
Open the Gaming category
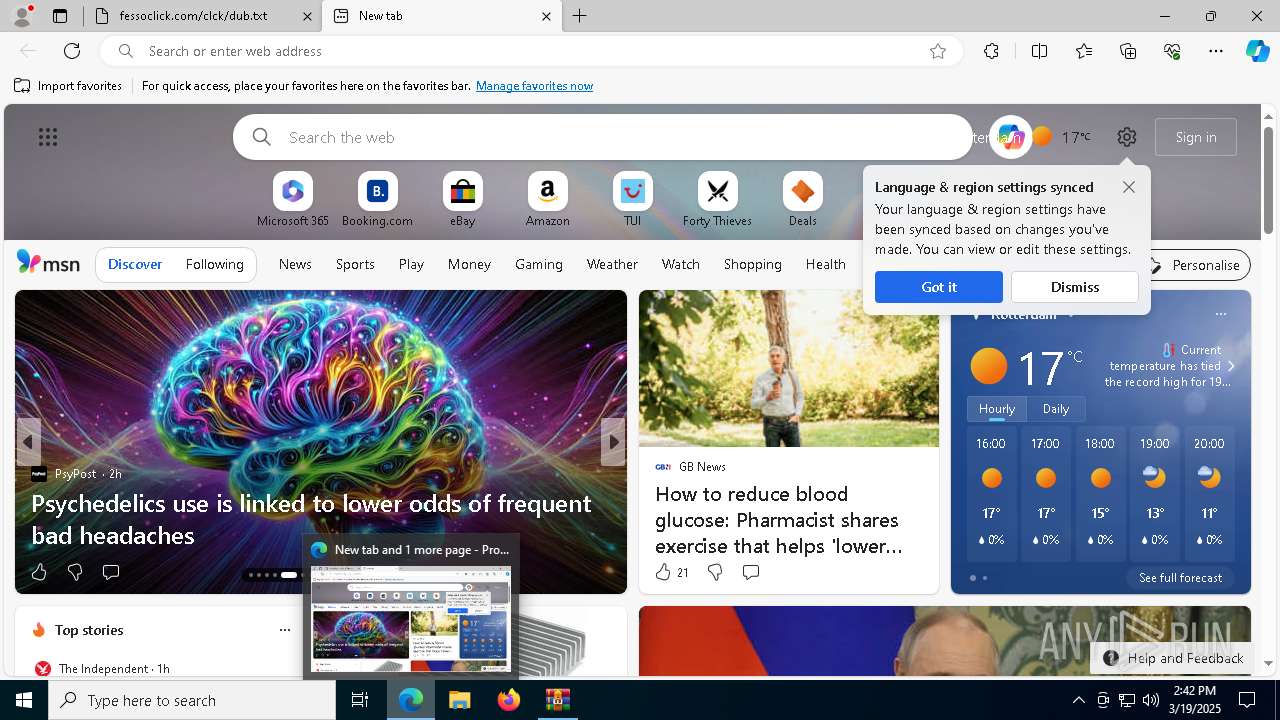(539, 264)
